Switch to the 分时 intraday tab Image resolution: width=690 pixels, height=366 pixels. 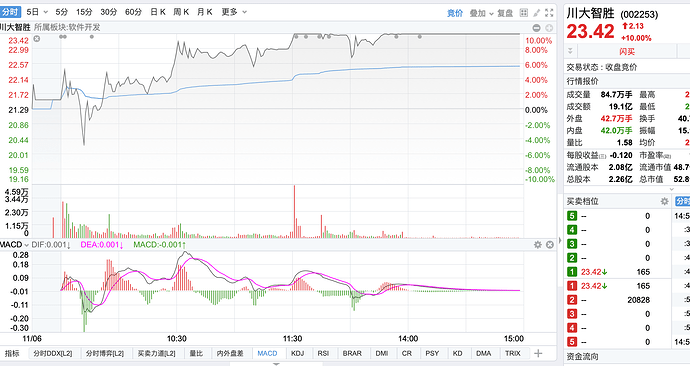10,12
